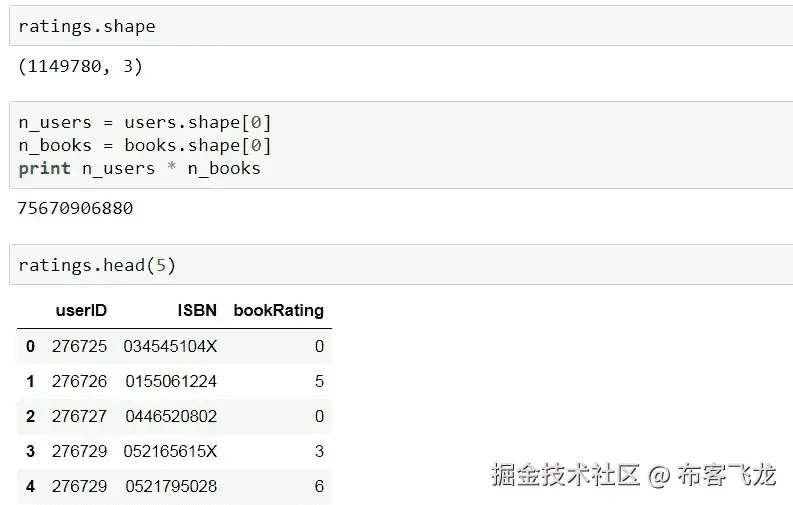Click userID cell 276725

click(79, 346)
